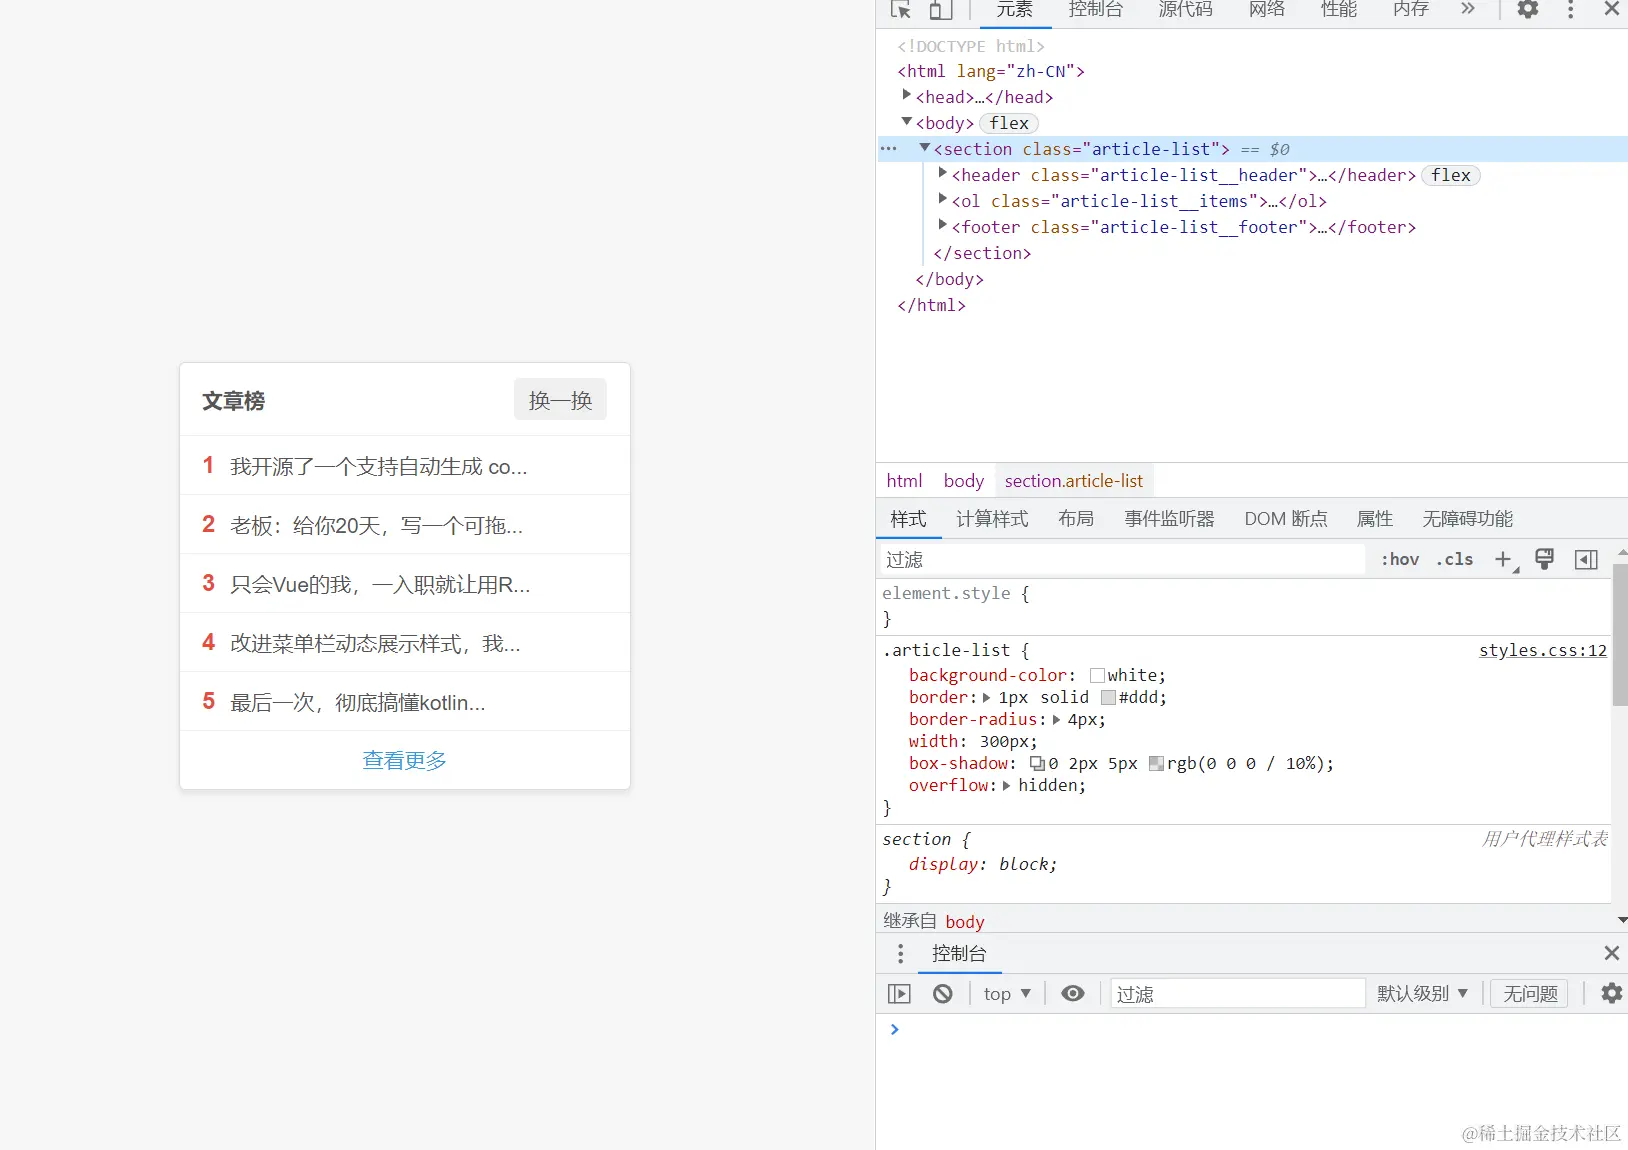Click the 换一换 button in article card
Screen dimensions: 1628x1150
(x=560, y=400)
